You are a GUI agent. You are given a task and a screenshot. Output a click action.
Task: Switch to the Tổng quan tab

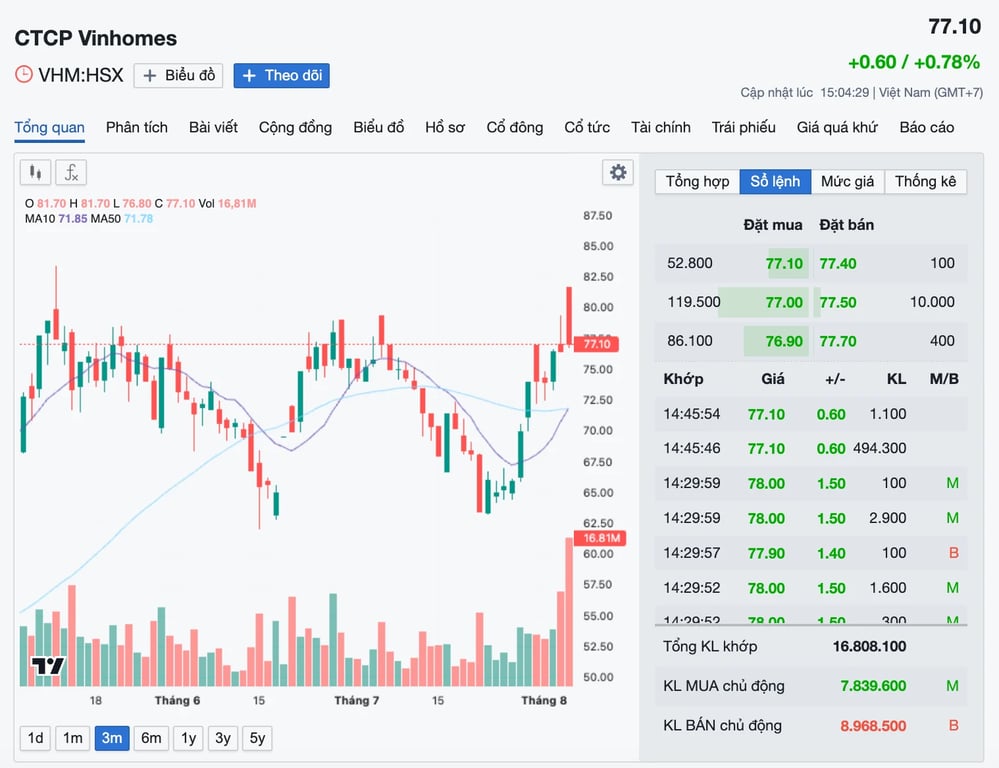point(50,127)
